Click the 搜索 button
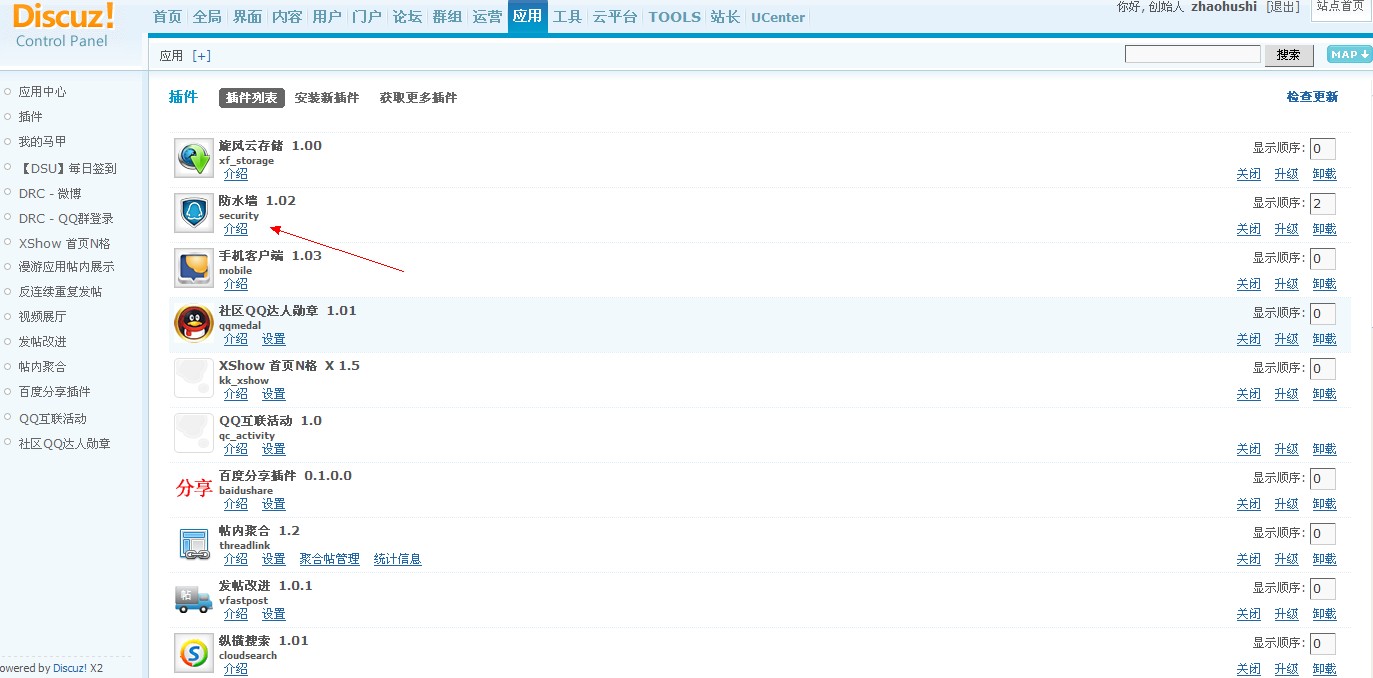1373x678 pixels. pos(1289,55)
